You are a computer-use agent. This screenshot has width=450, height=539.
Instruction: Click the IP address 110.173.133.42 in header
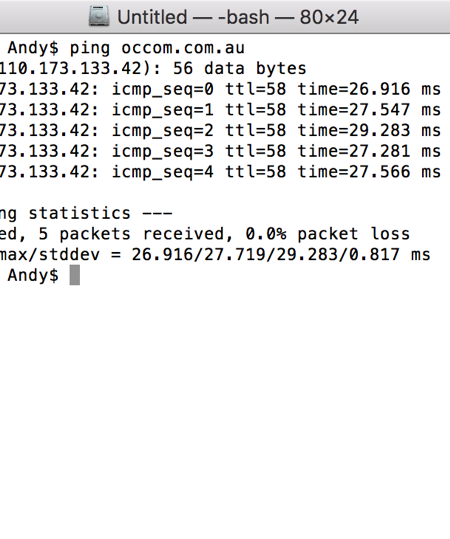(70, 69)
